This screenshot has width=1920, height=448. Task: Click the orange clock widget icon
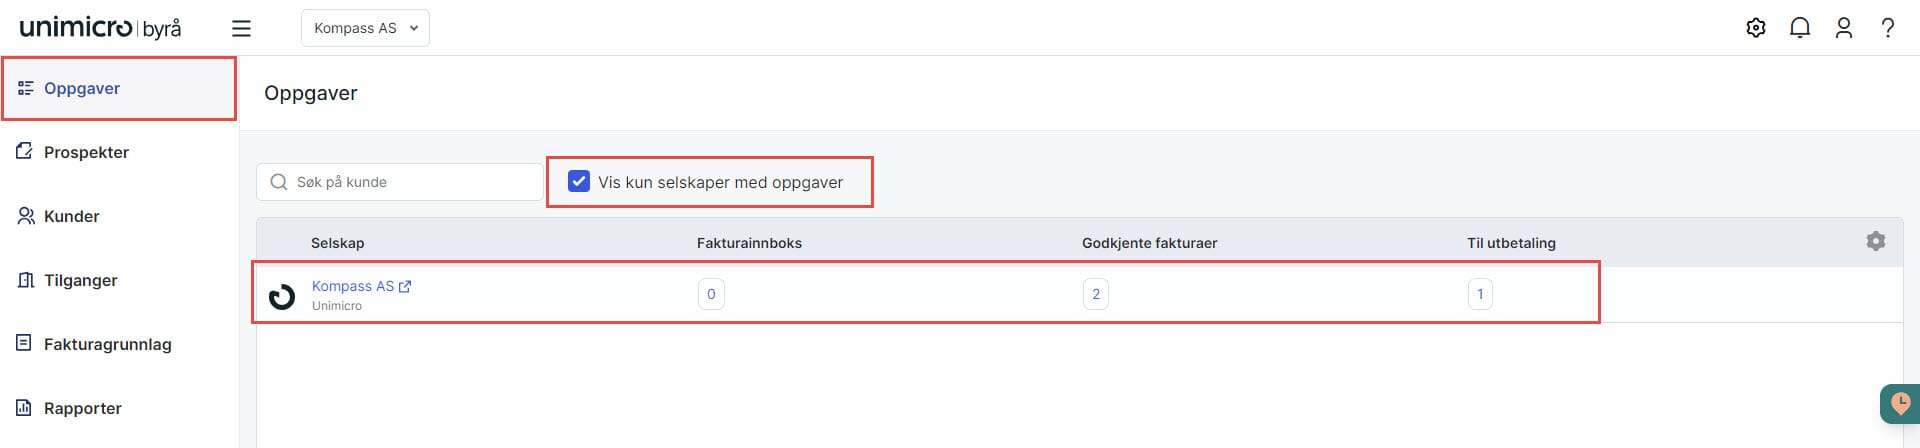coord(1900,404)
